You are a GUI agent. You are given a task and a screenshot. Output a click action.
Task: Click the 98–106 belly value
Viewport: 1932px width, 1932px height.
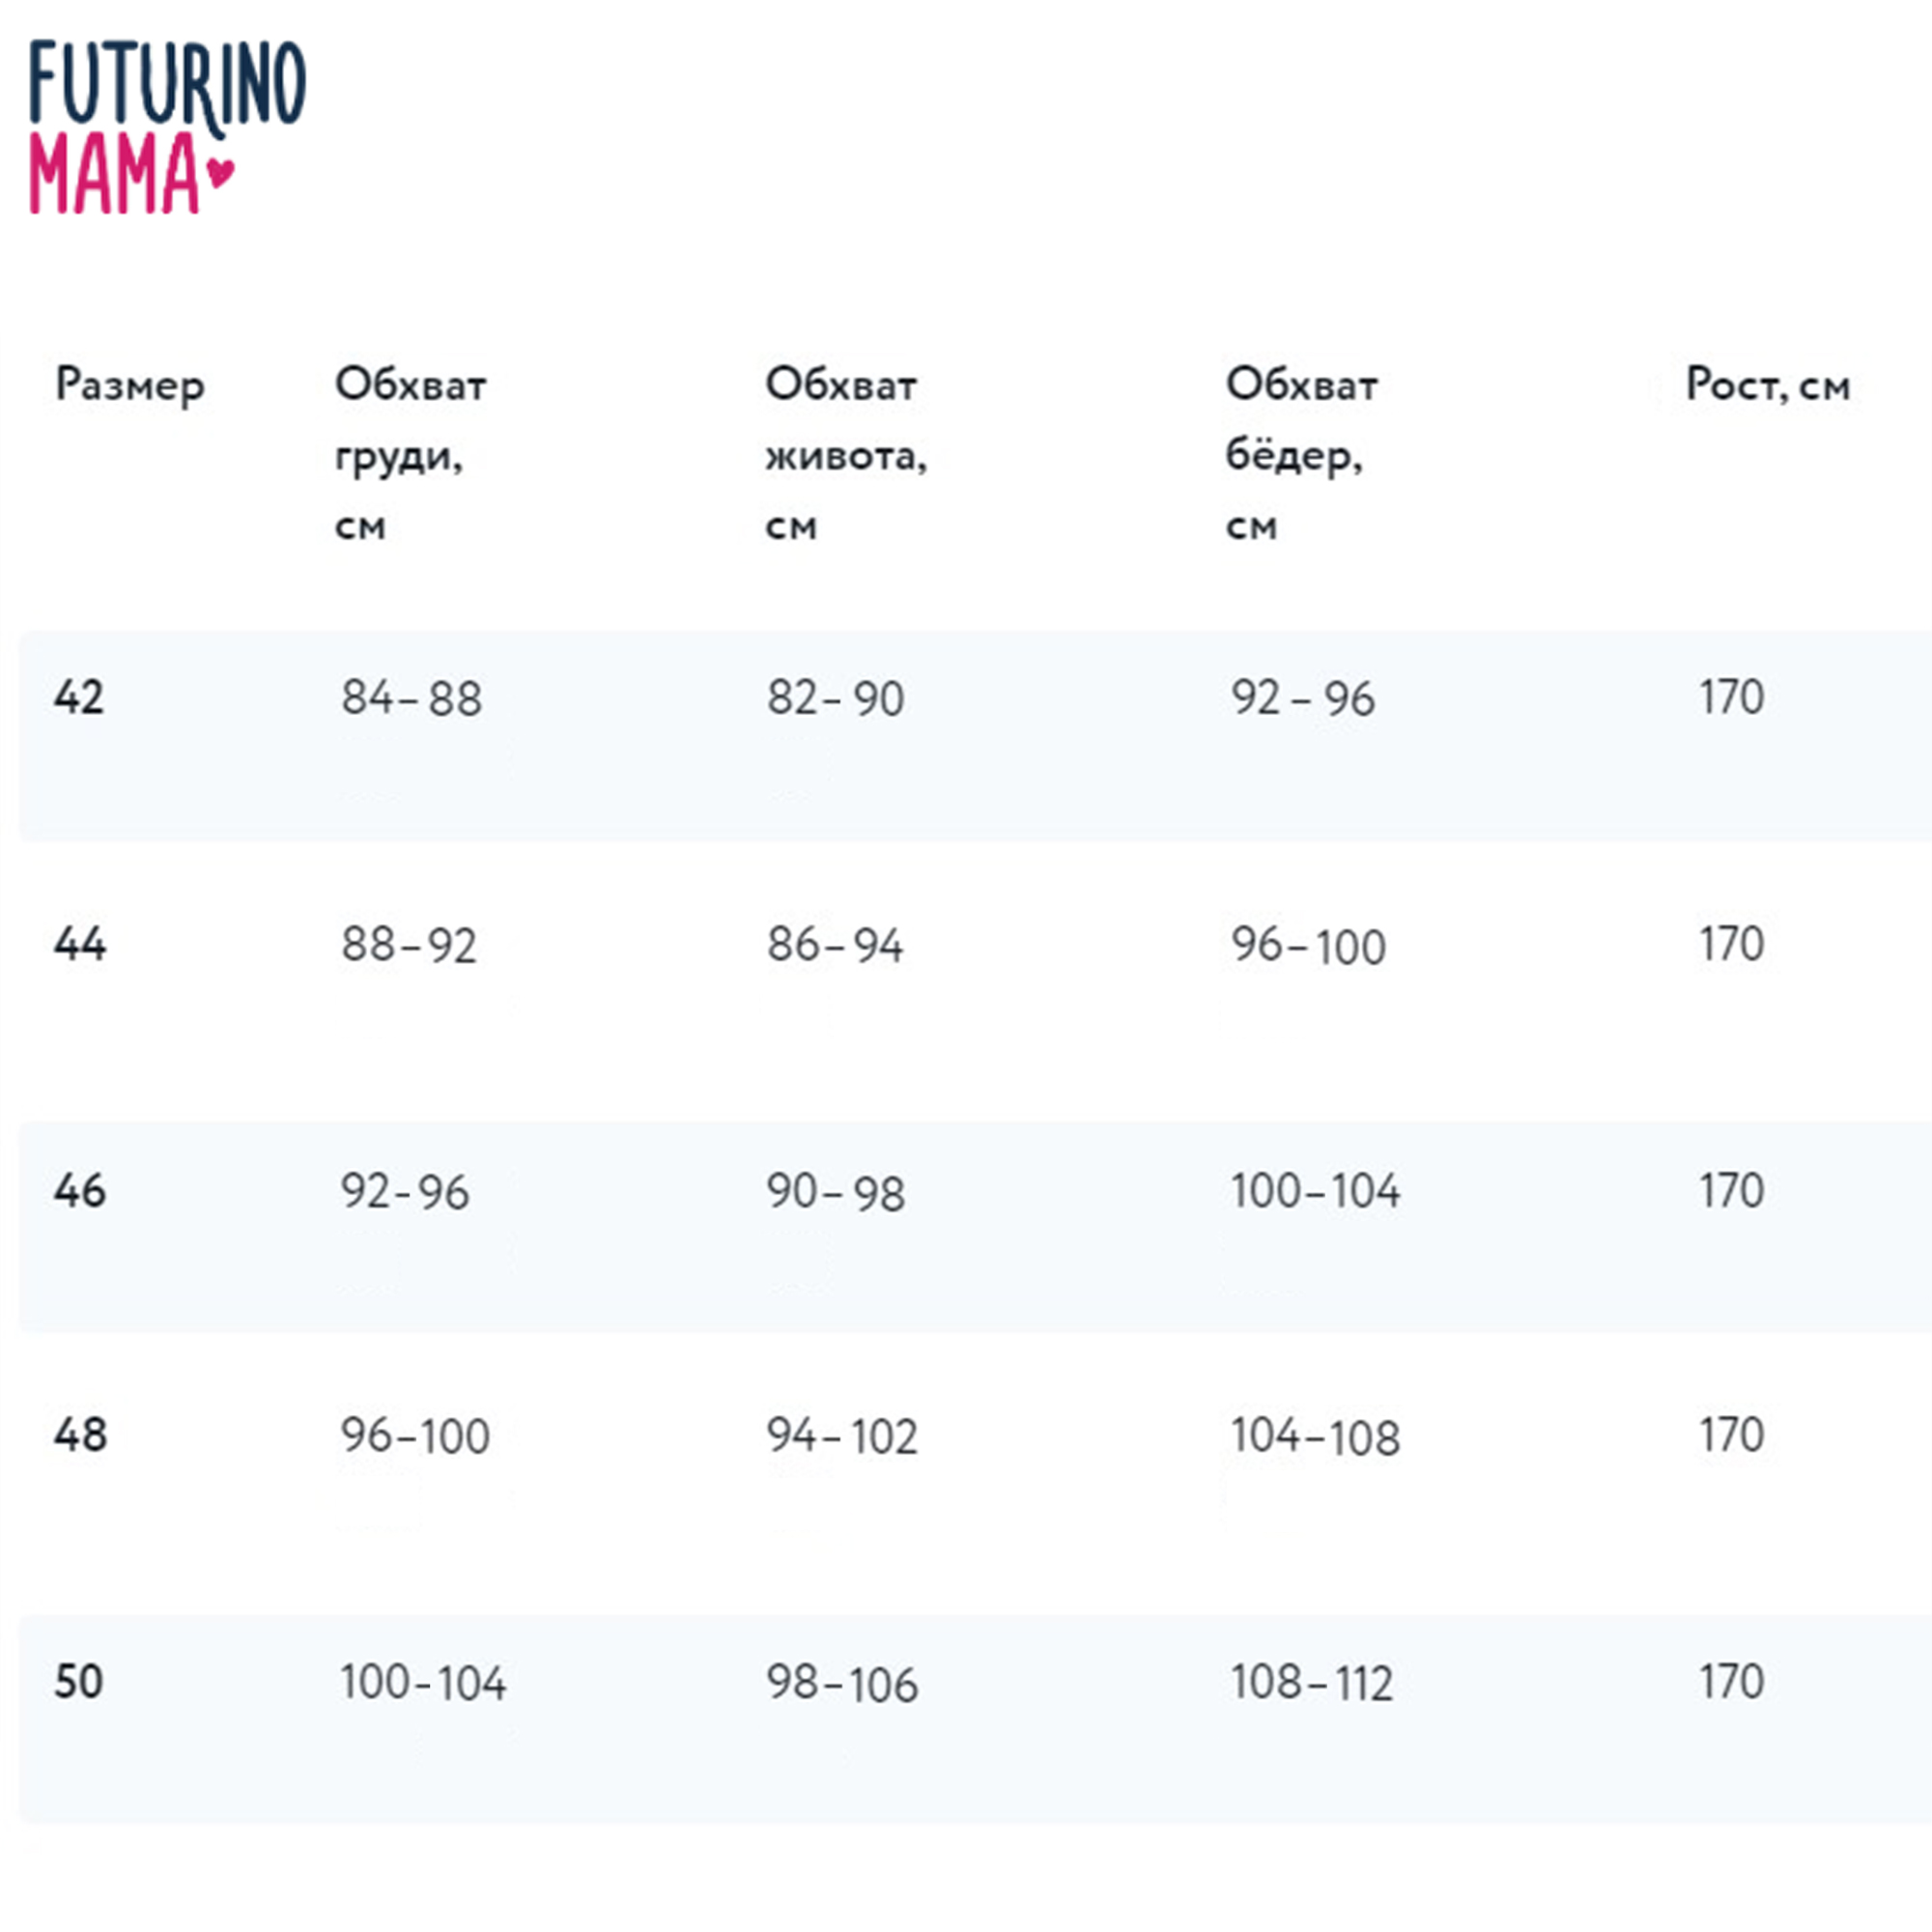[842, 1683]
